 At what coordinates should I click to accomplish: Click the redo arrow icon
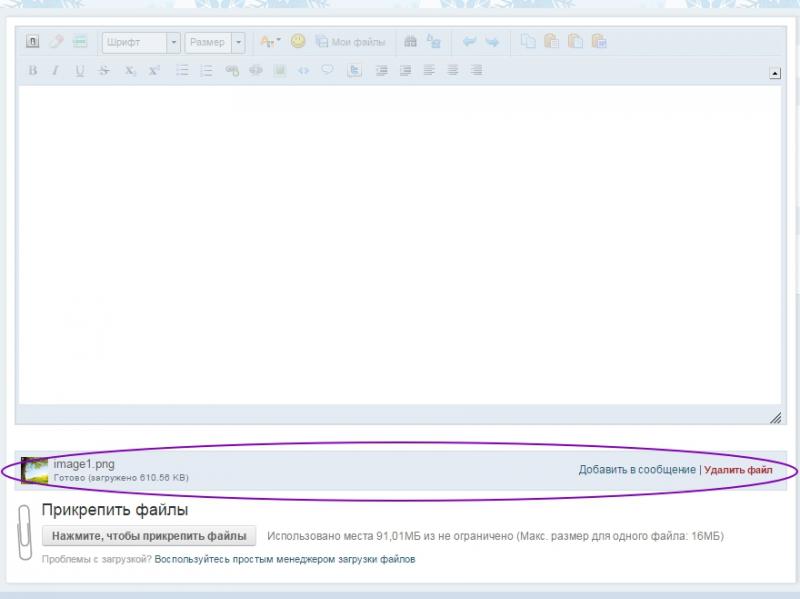(x=492, y=42)
